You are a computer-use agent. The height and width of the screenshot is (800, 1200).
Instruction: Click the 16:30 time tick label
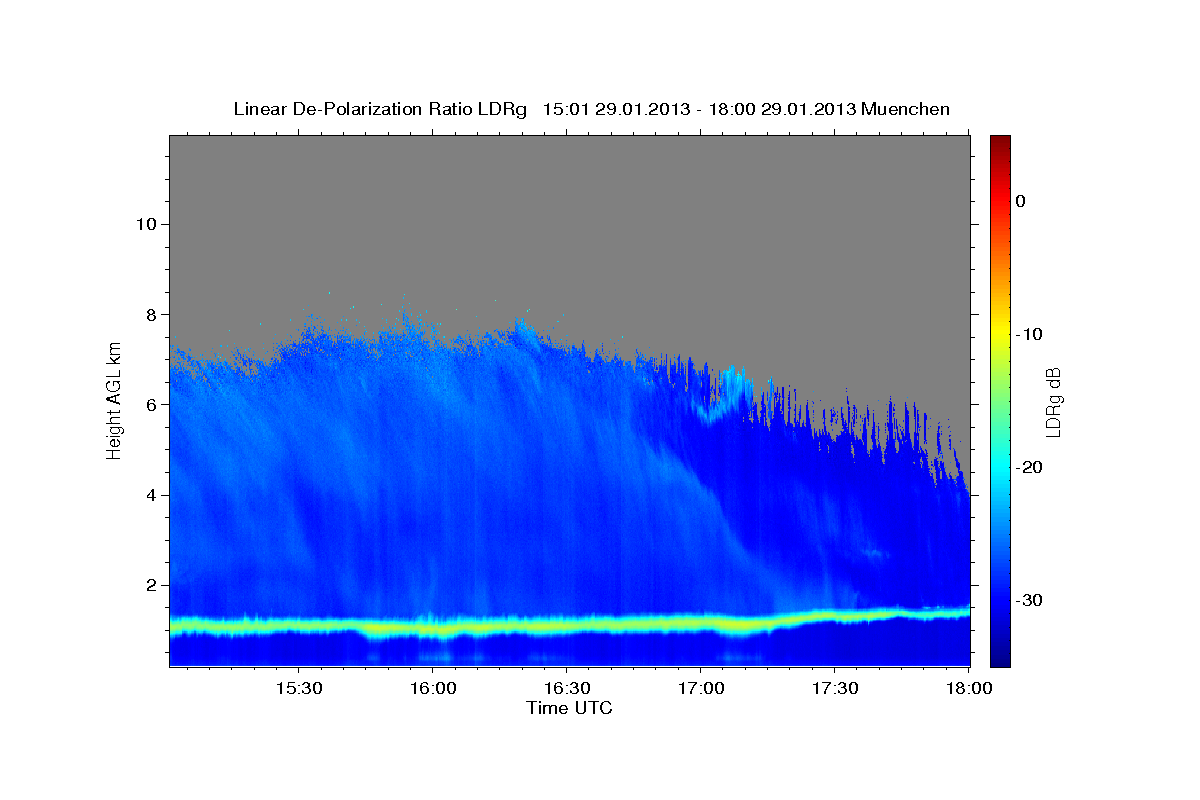coord(566,689)
